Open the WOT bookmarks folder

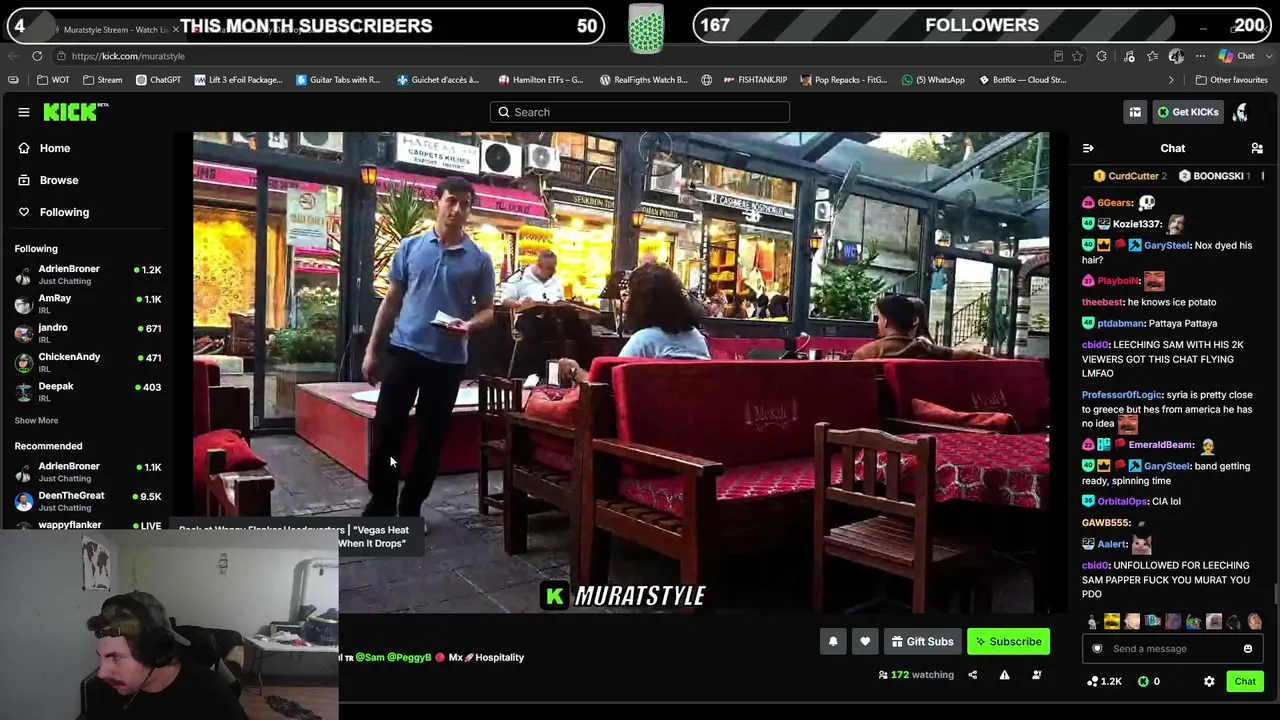[52, 80]
